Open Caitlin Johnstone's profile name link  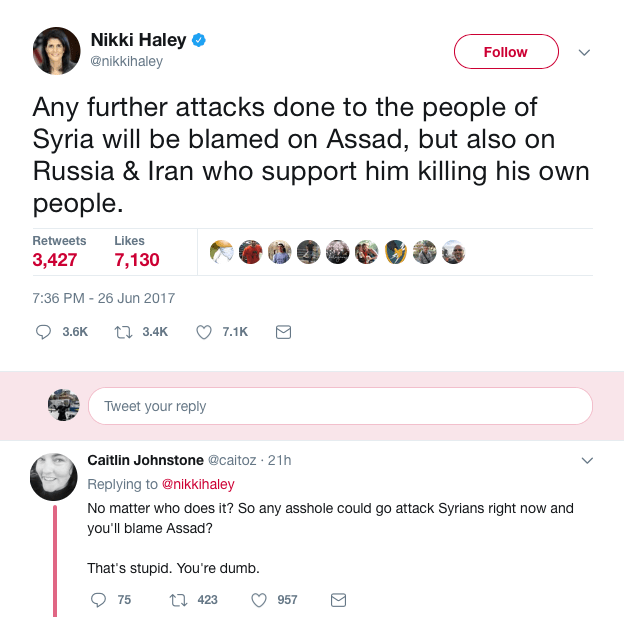tap(145, 460)
